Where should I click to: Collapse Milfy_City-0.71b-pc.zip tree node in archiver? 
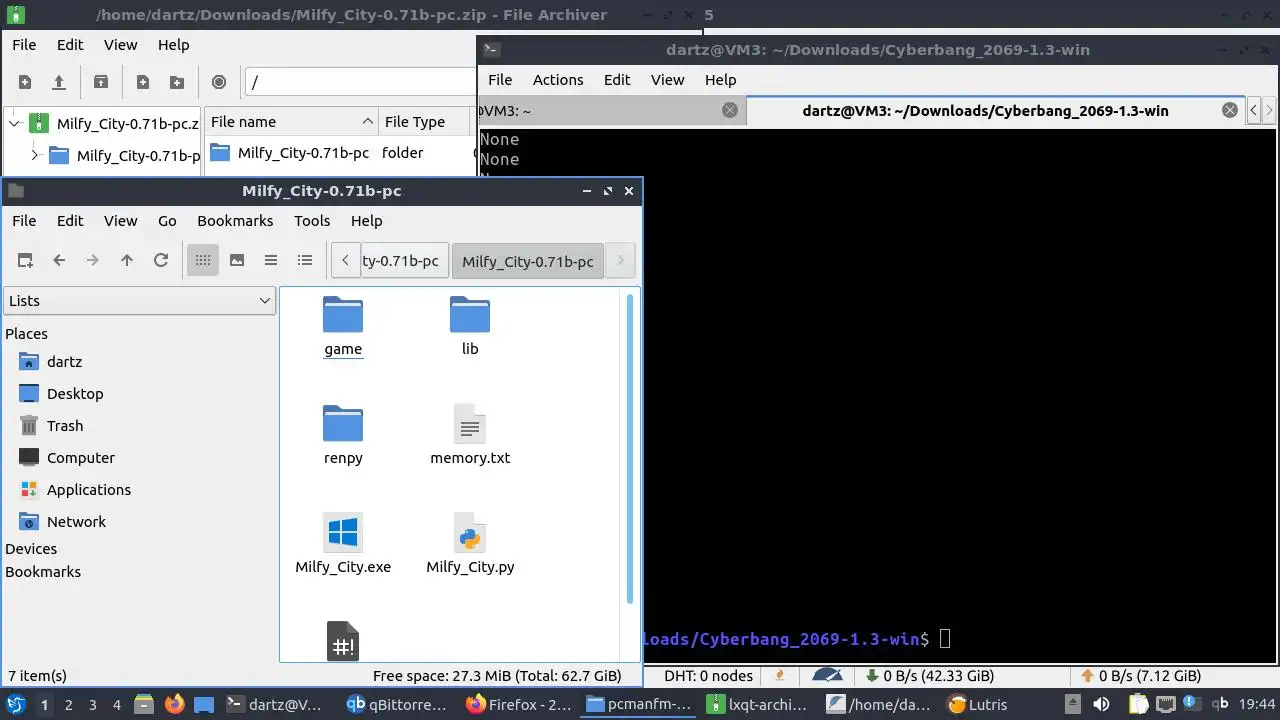(x=14, y=124)
